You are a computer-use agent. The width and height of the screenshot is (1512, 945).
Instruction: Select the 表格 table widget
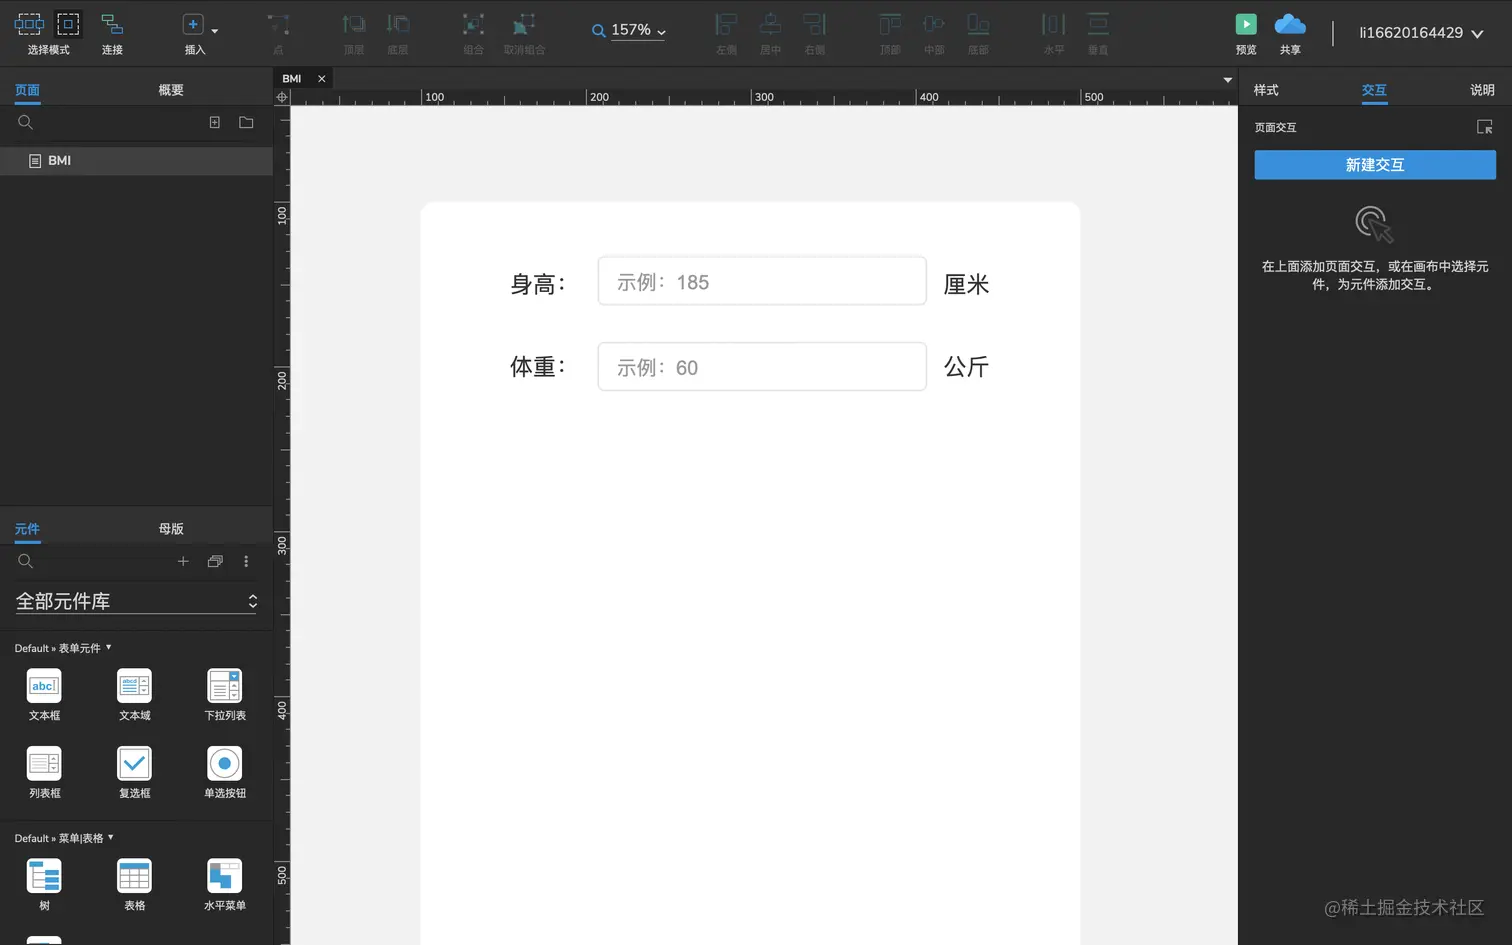pyautogui.click(x=134, y=885)
